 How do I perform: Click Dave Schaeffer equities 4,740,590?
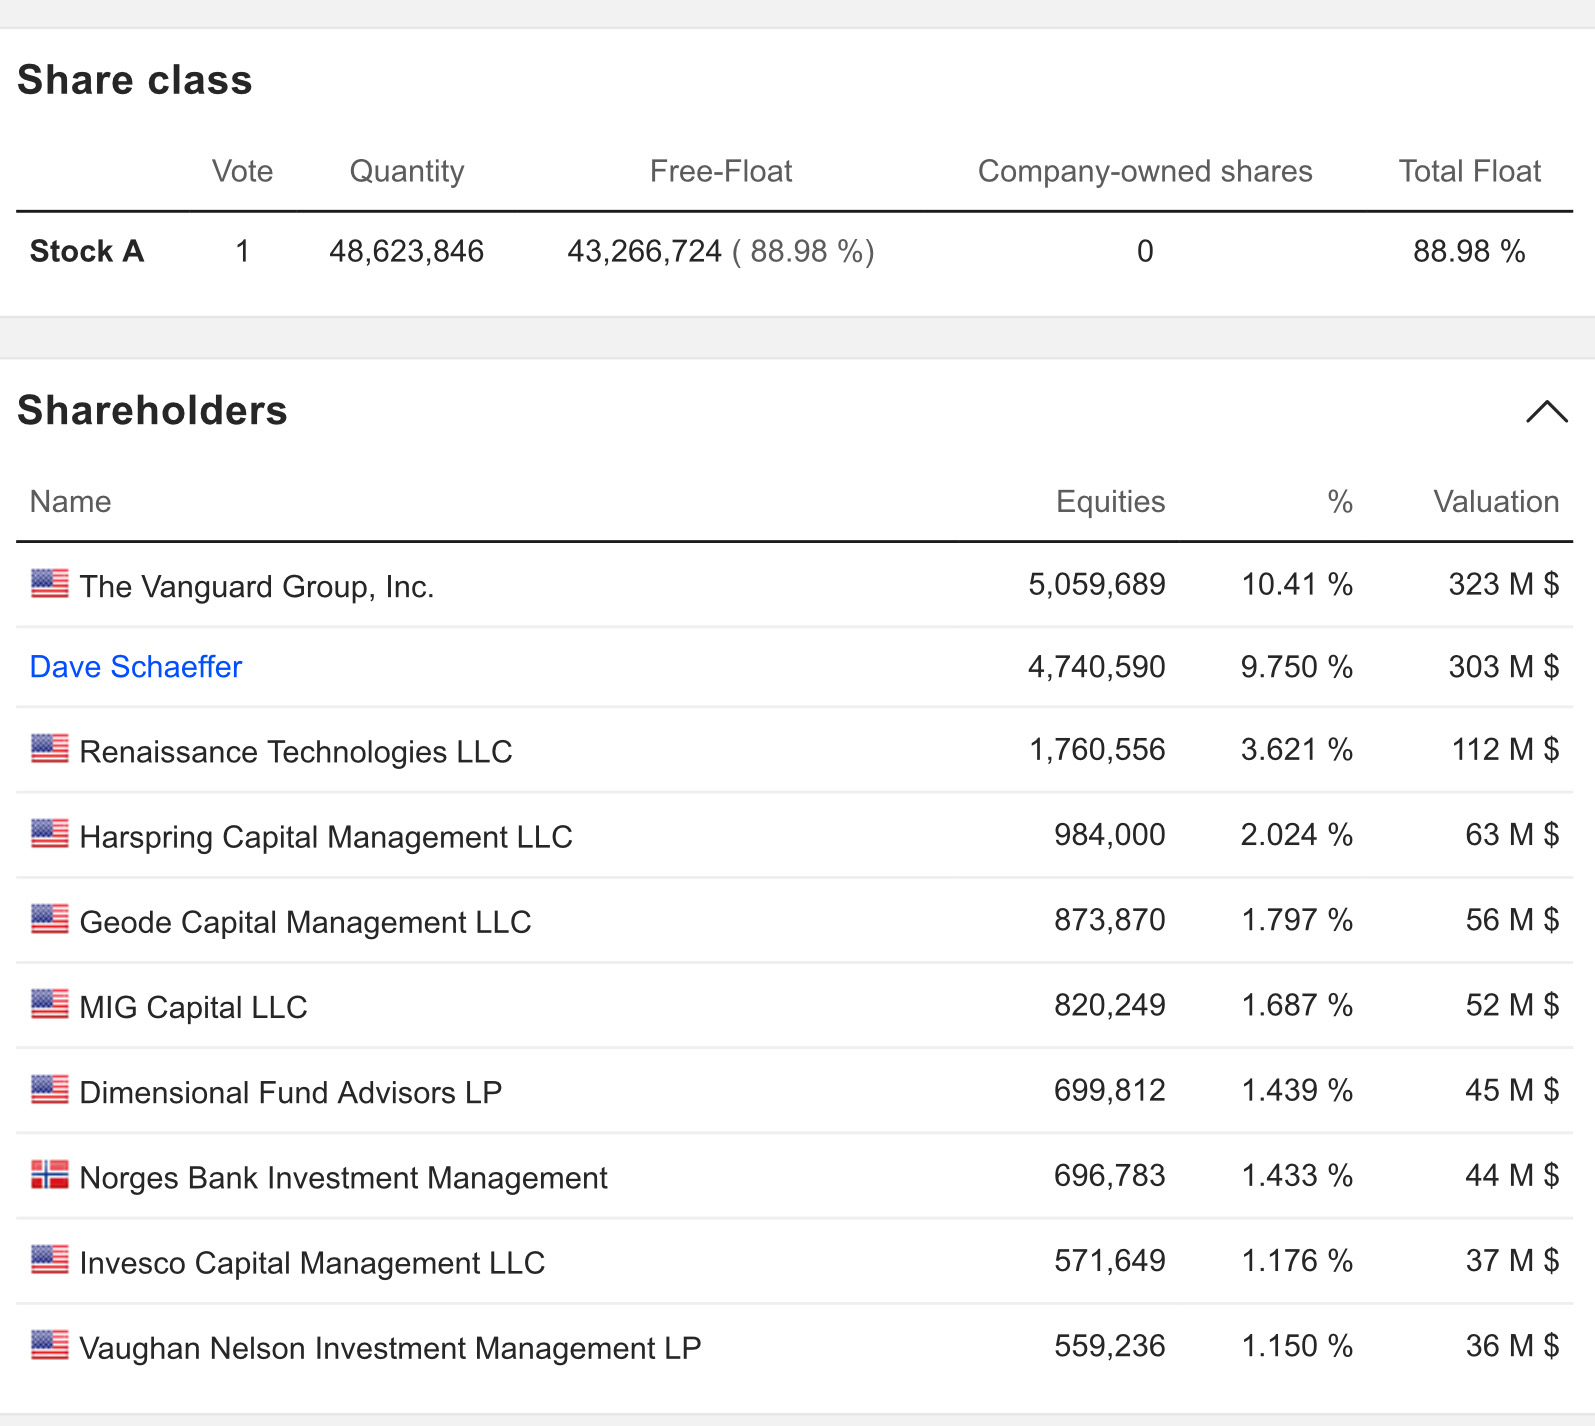[1097, 667]
